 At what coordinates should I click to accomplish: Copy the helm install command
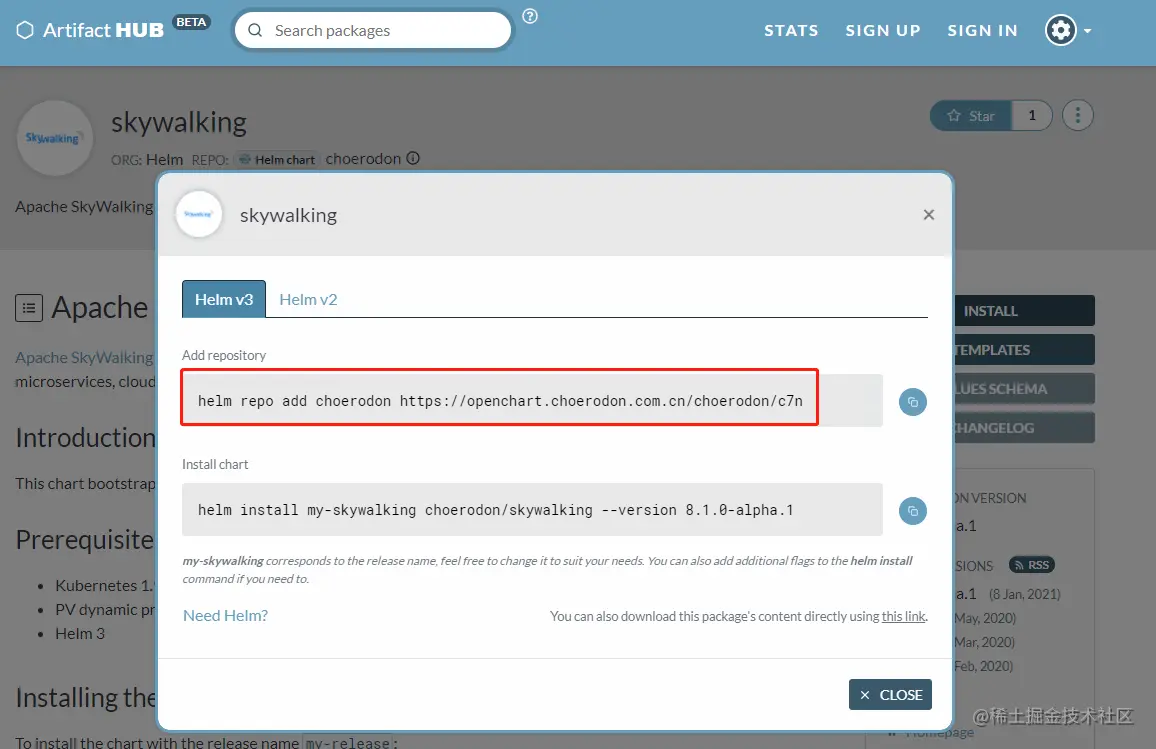click(913, 511)
